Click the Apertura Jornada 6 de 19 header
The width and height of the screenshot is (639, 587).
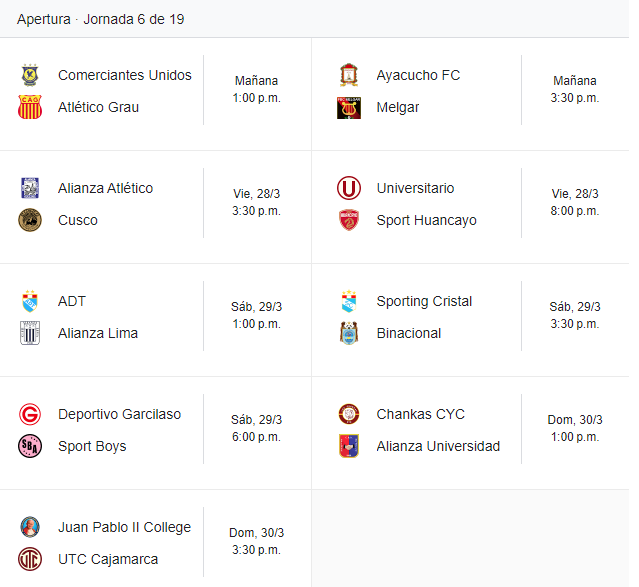point(100,19)
